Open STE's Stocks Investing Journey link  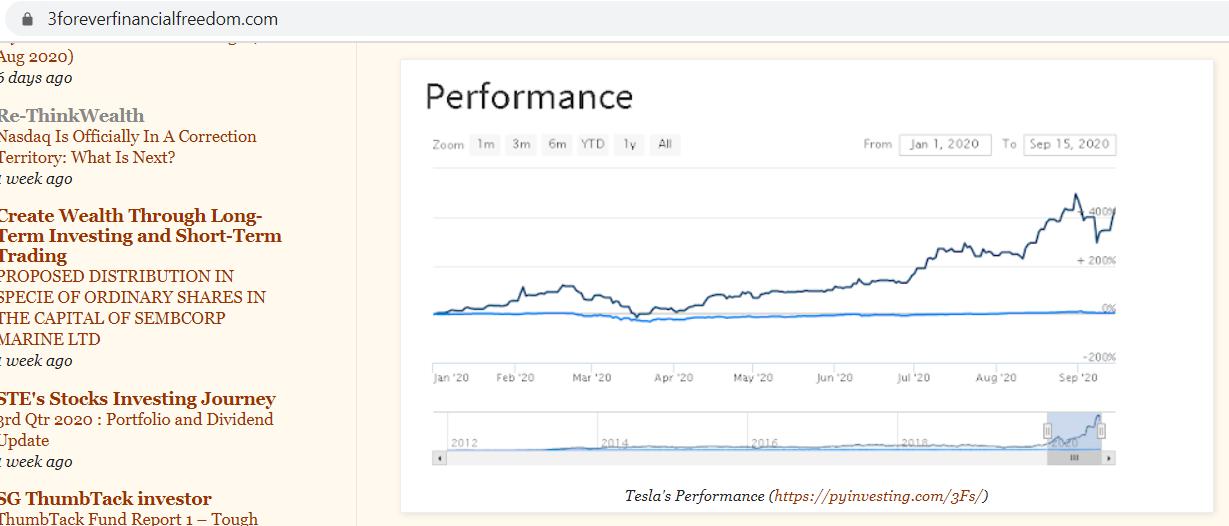tap(137, 399)
